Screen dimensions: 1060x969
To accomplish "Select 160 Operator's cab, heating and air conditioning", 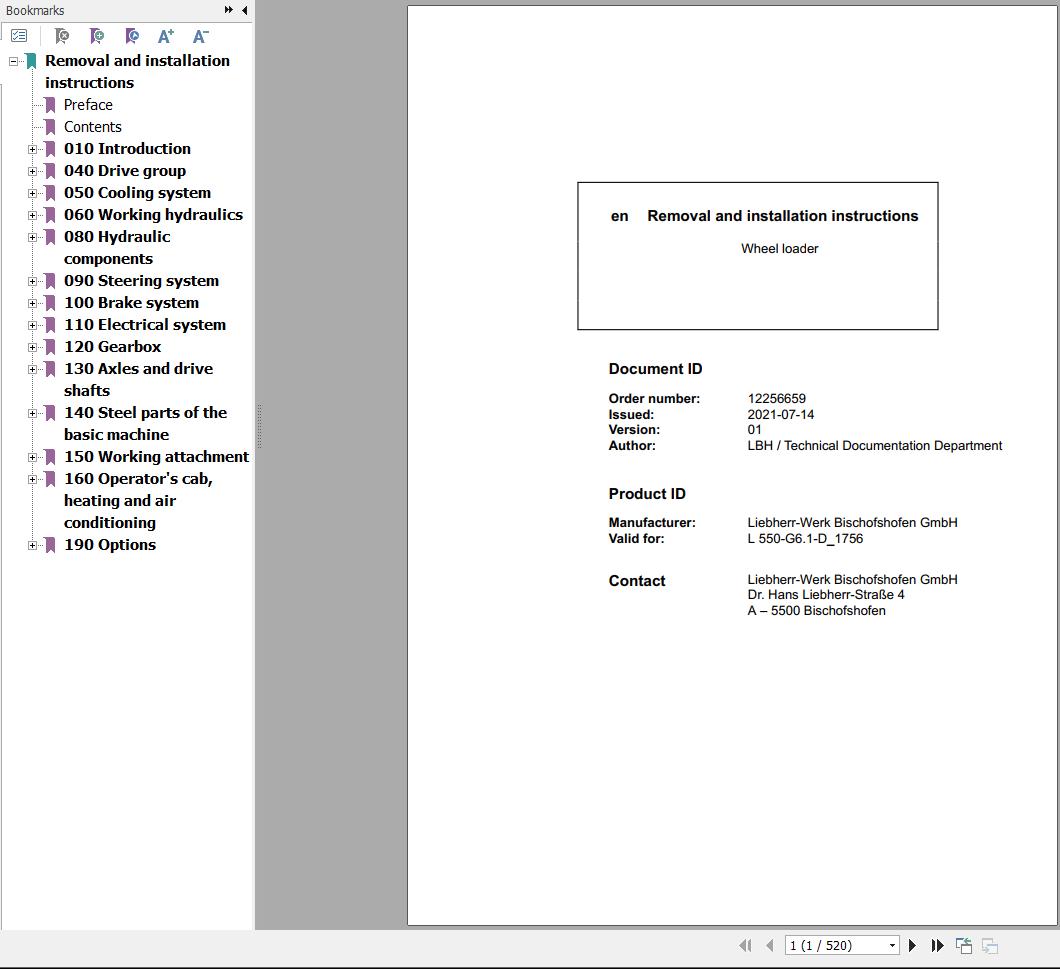I will click(x=138, y=500).
